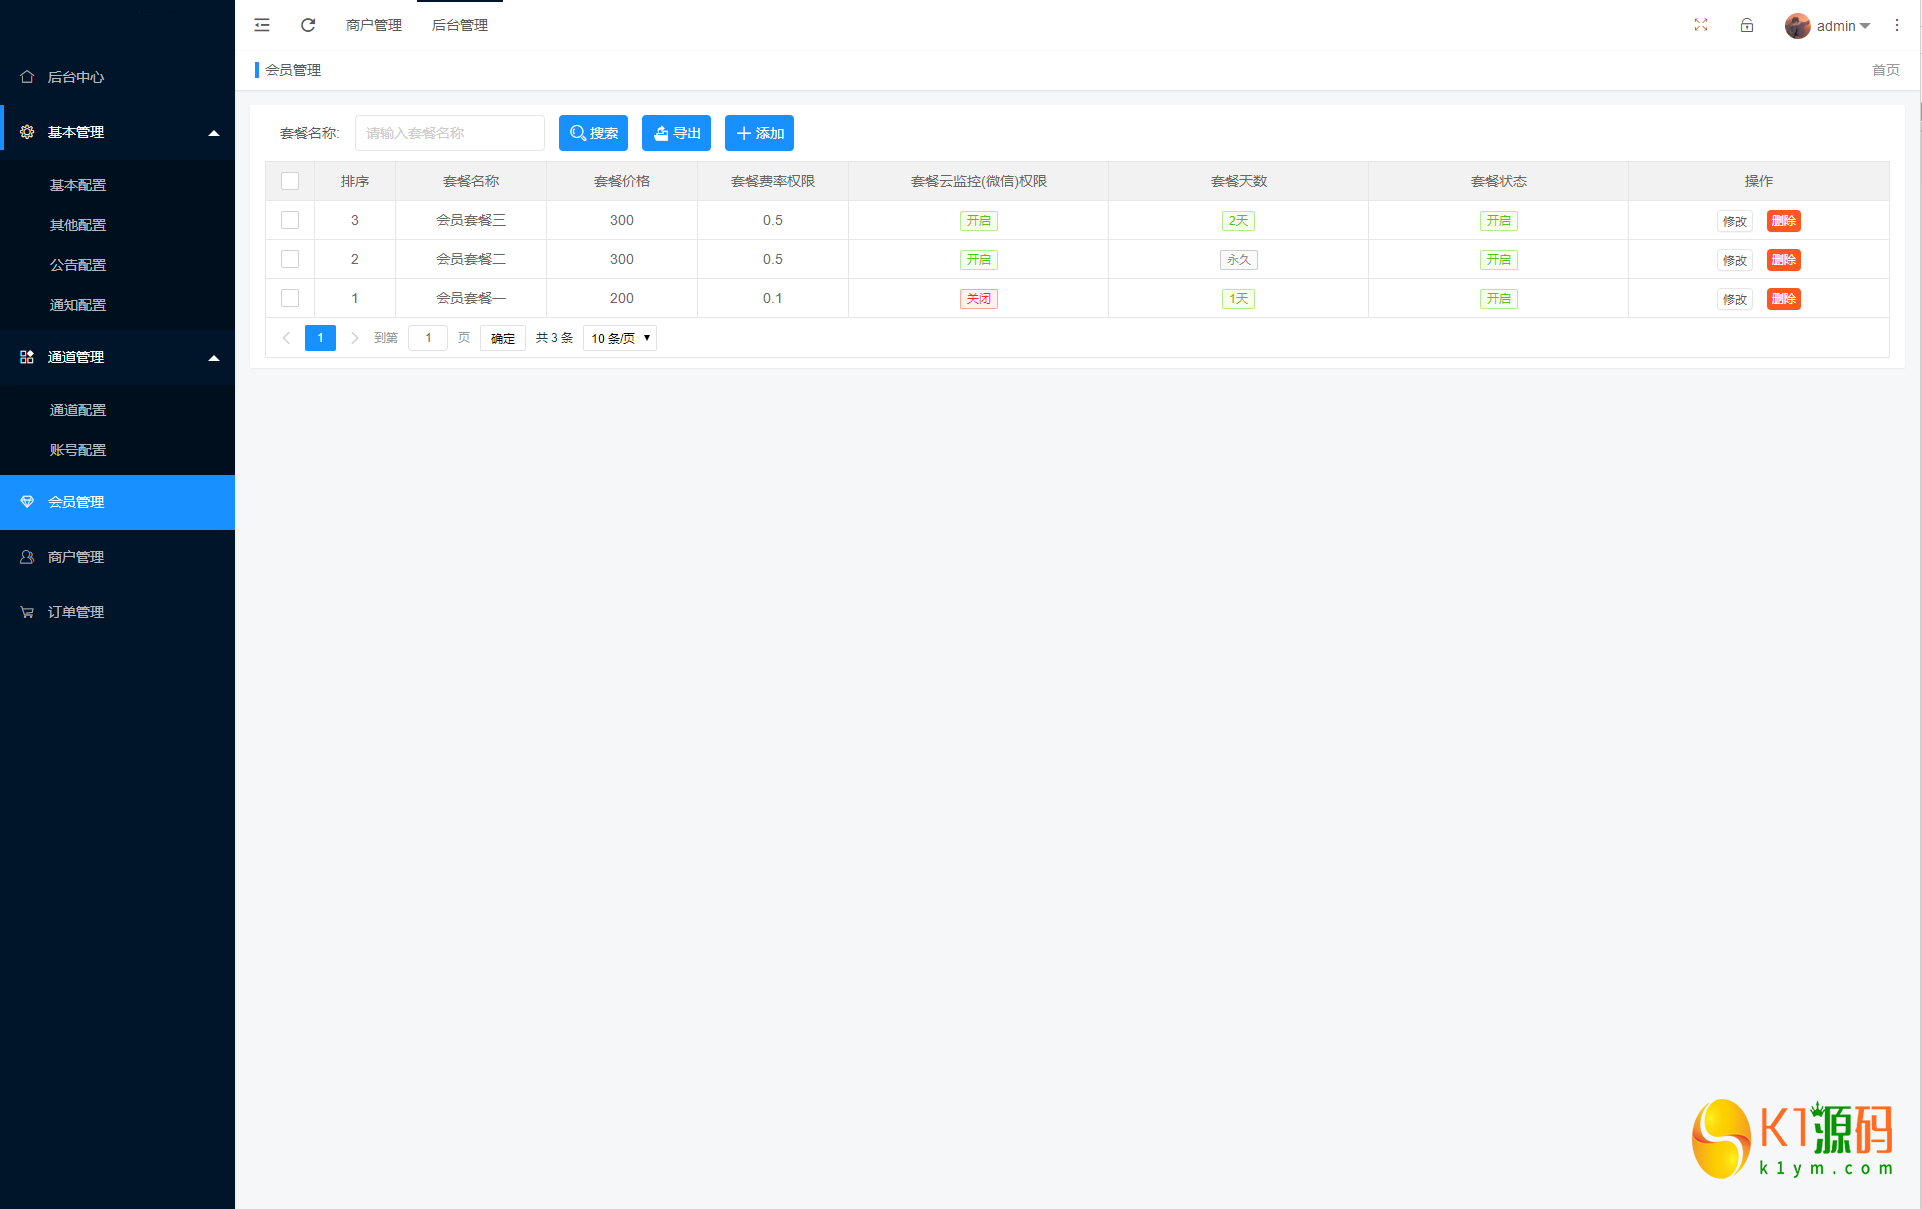Check the checkbox for 会员套餐三 row
This screenshot has width=1922, height=1209.
290,220
